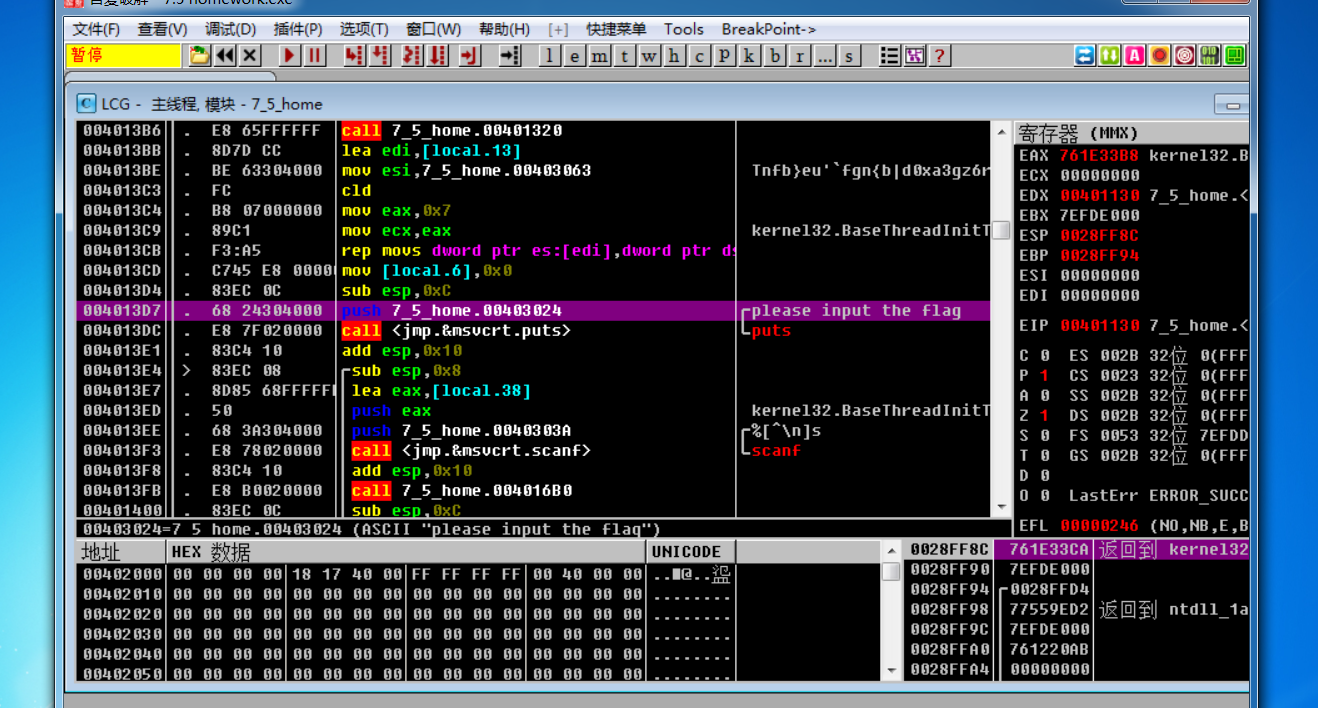This screenshot has width=1318, height=708.
Task: Click the red question mark help icon
Action: pos(939,56)
